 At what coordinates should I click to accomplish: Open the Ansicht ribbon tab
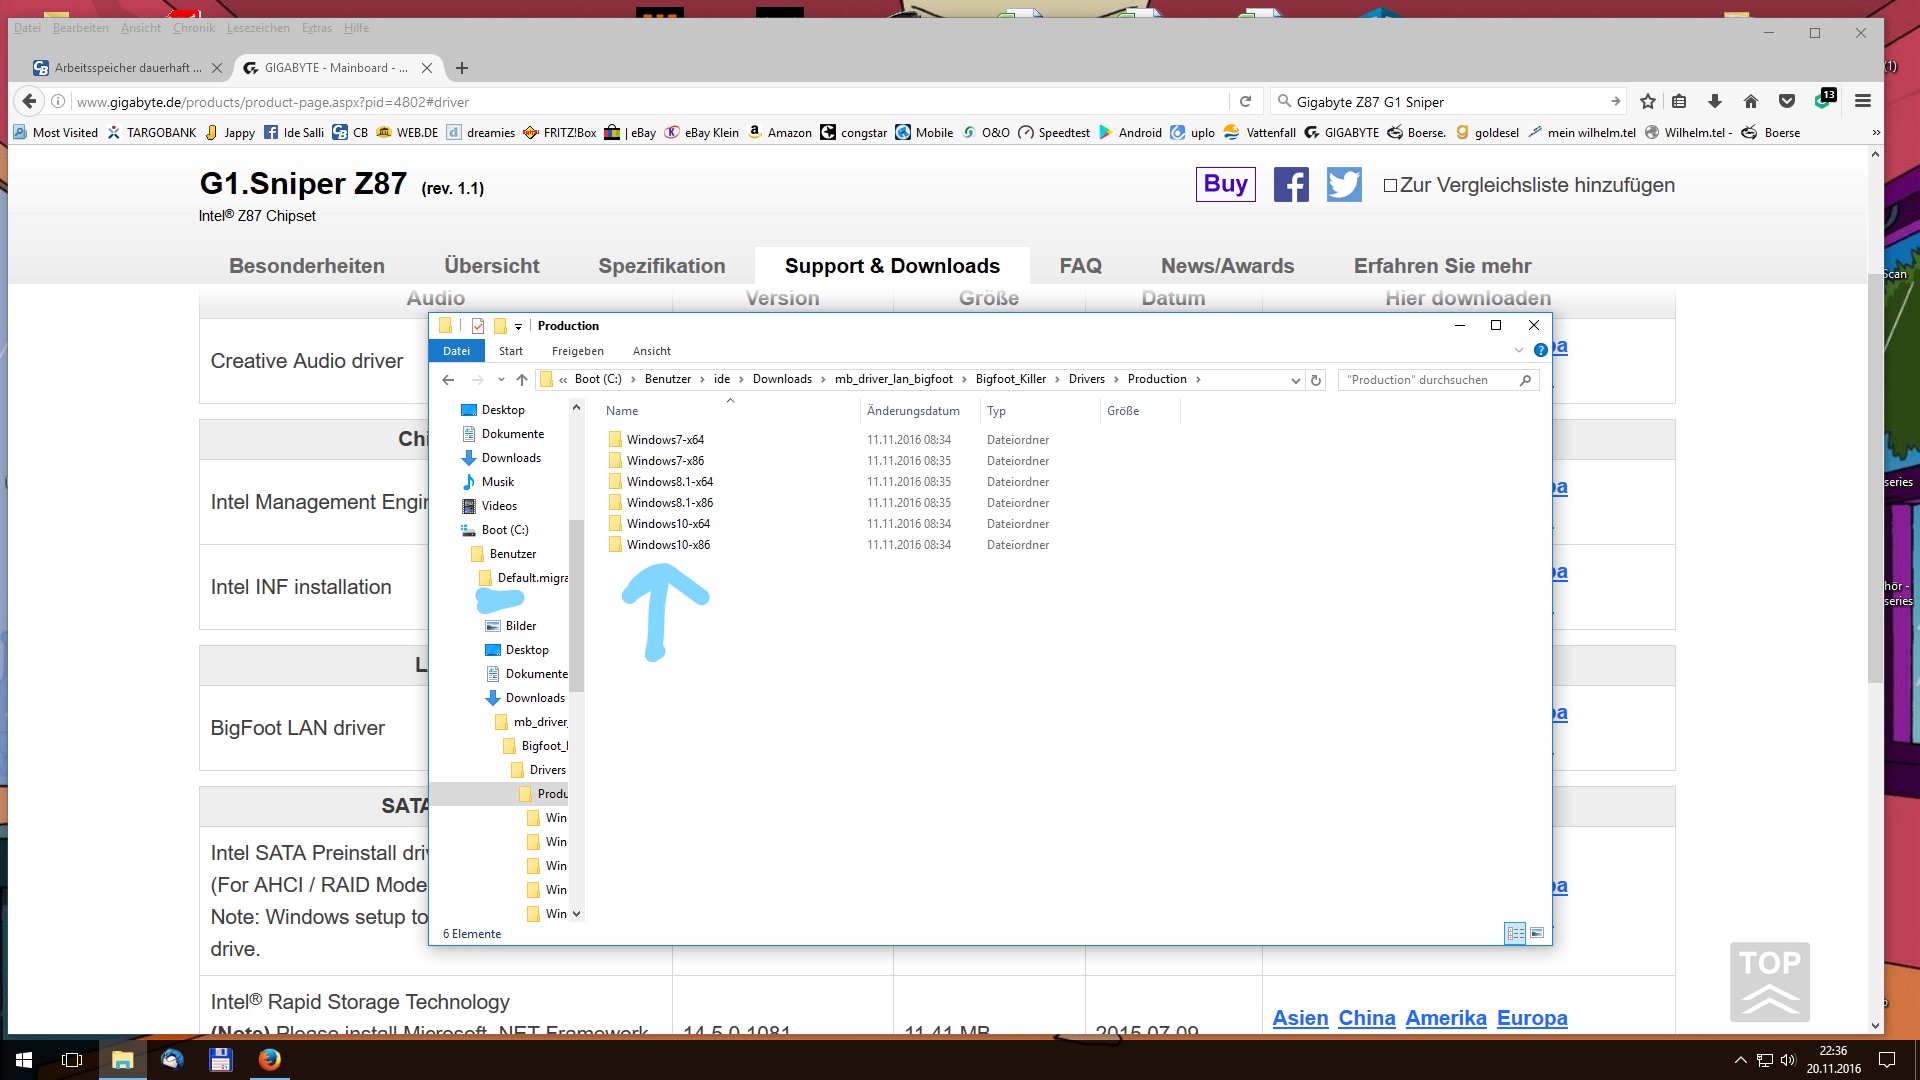tap(651, 351)
